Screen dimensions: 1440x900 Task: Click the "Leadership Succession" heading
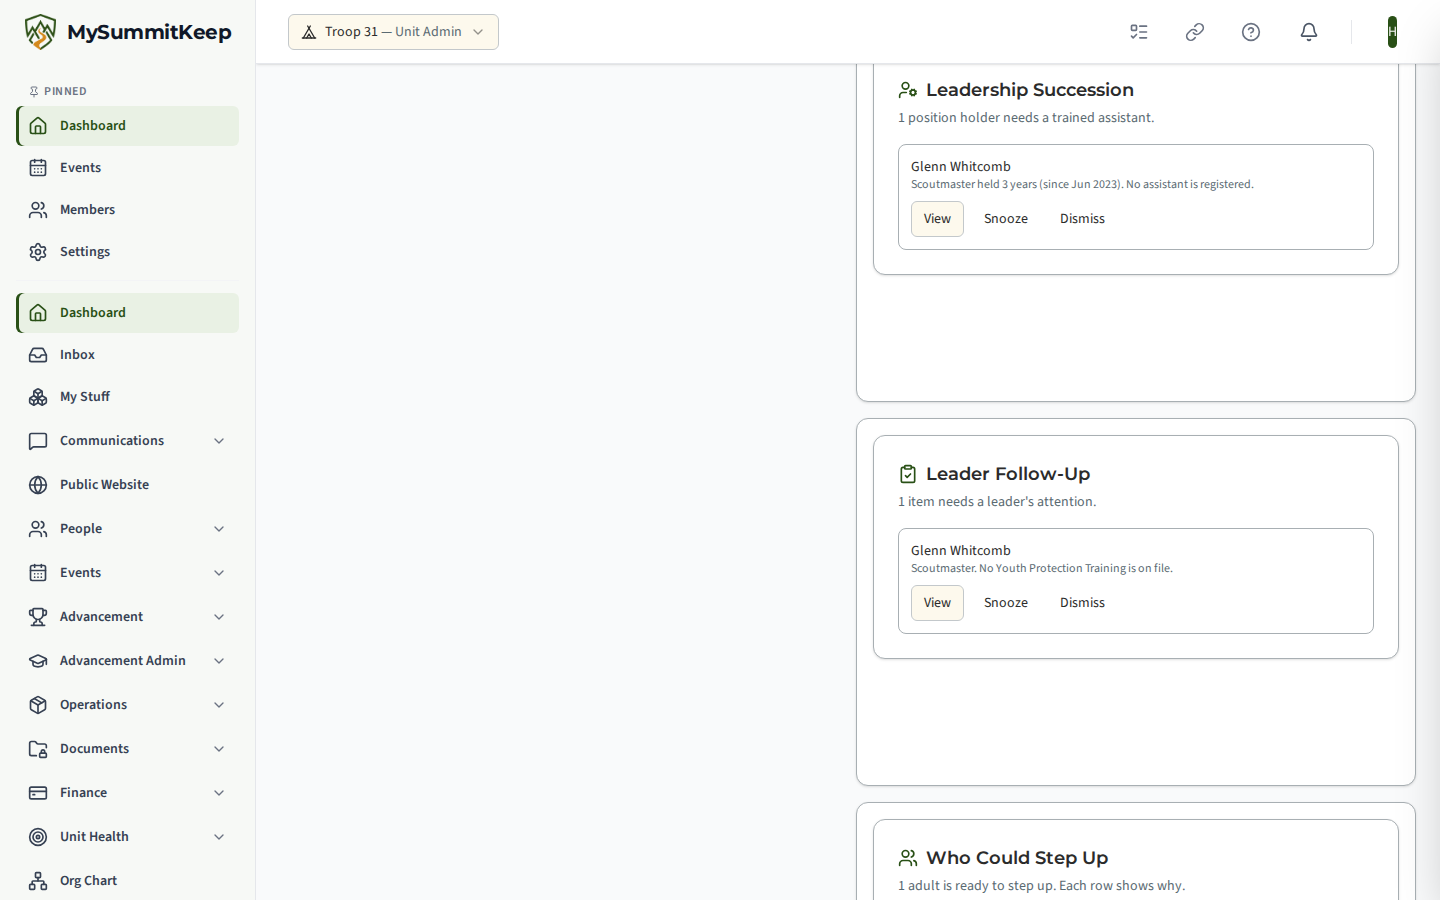1030,90
